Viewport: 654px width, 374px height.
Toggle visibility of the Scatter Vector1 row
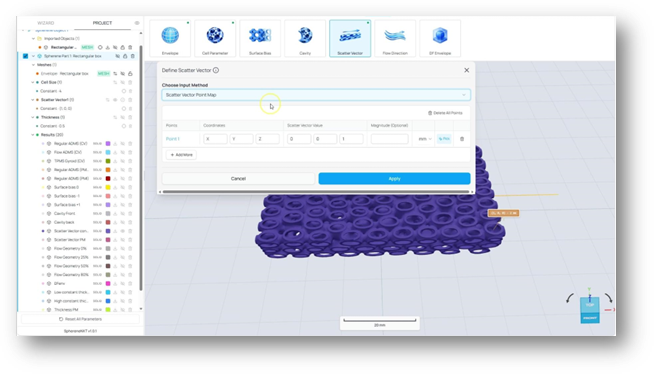click(115, 100)
